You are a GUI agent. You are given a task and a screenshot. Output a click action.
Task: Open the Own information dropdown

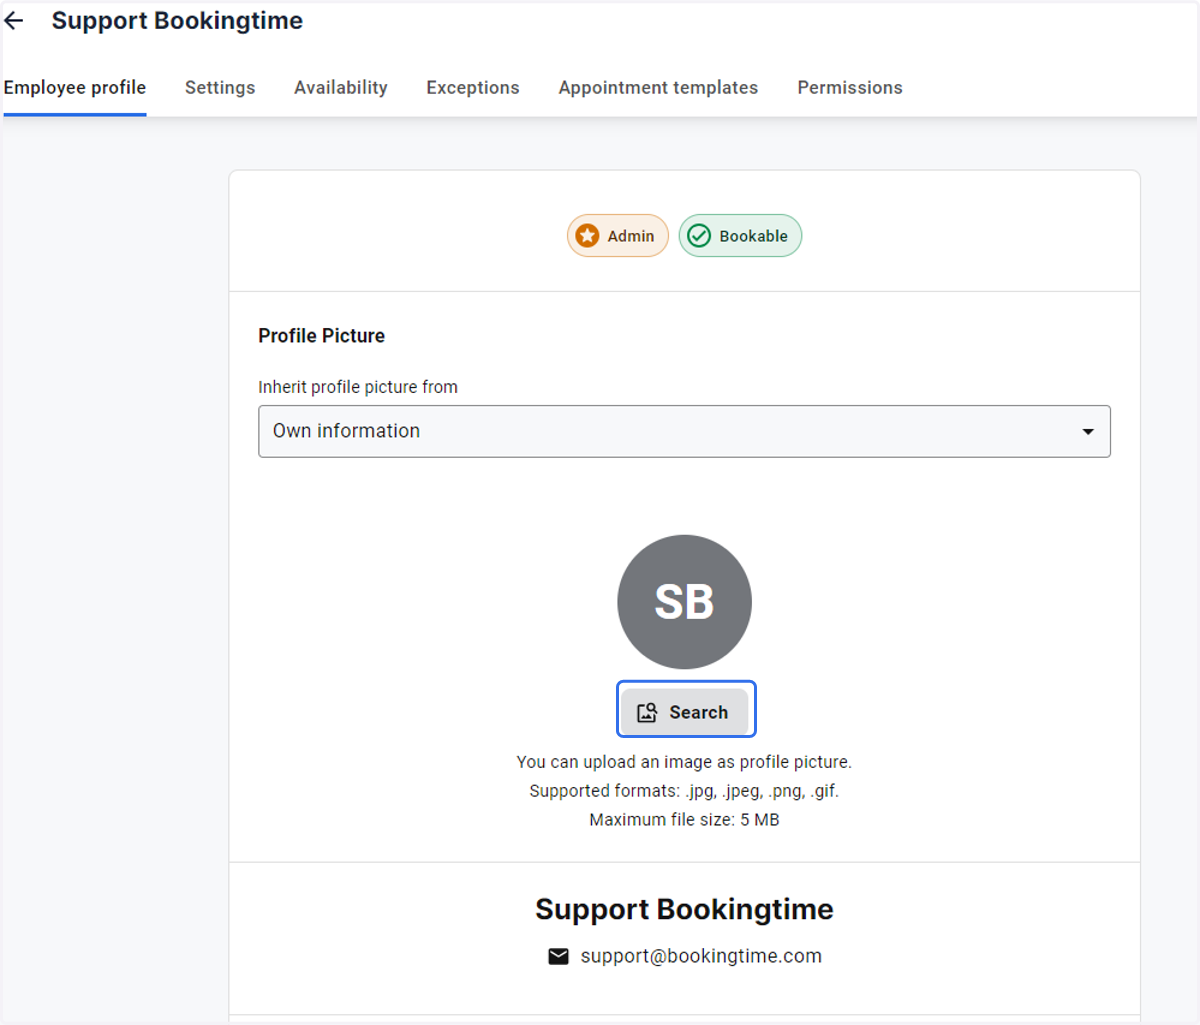[684, 431]
